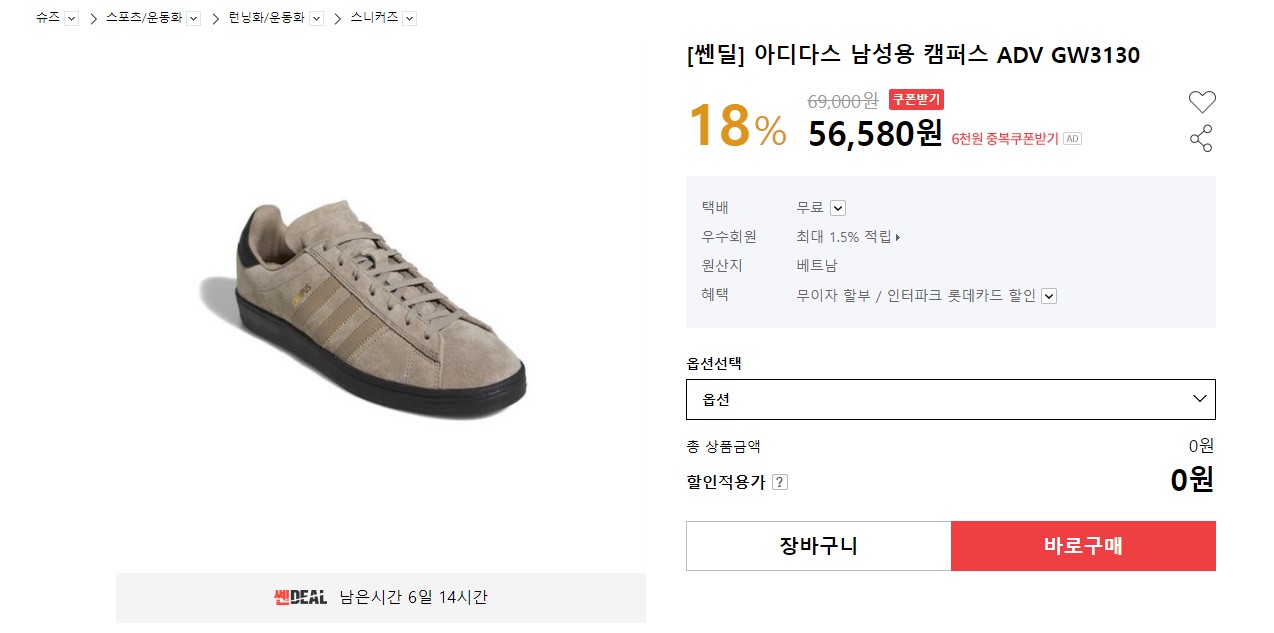Click the share icon

coord(1201,138)
